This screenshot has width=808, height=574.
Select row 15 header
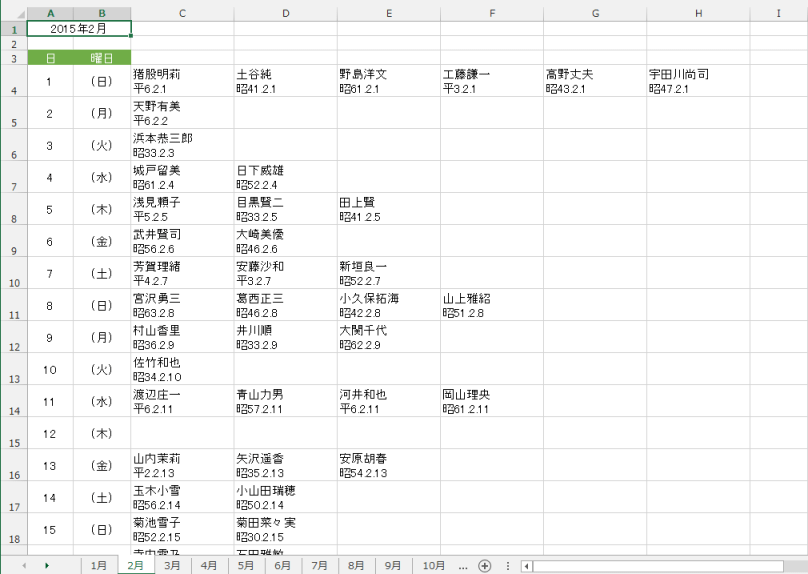tap(14, 433)
